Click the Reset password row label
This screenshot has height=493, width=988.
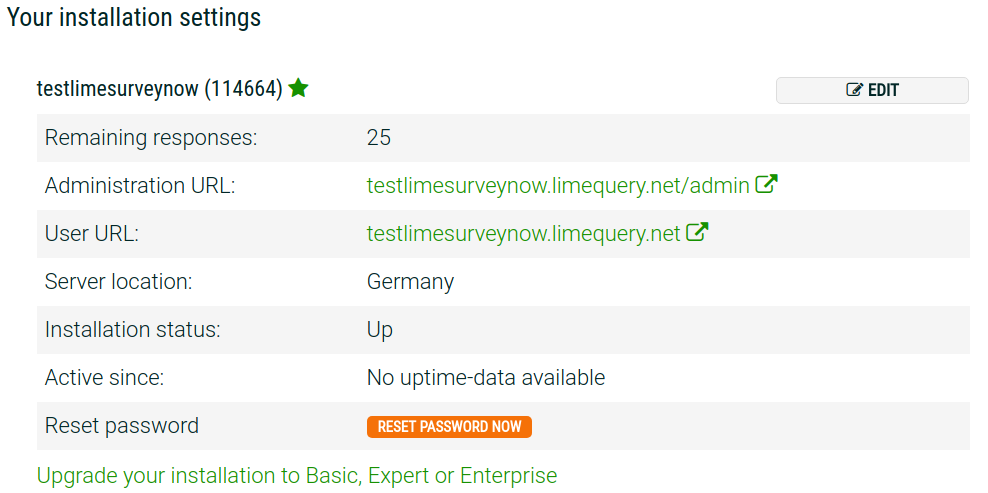click(x=122, y=426)
